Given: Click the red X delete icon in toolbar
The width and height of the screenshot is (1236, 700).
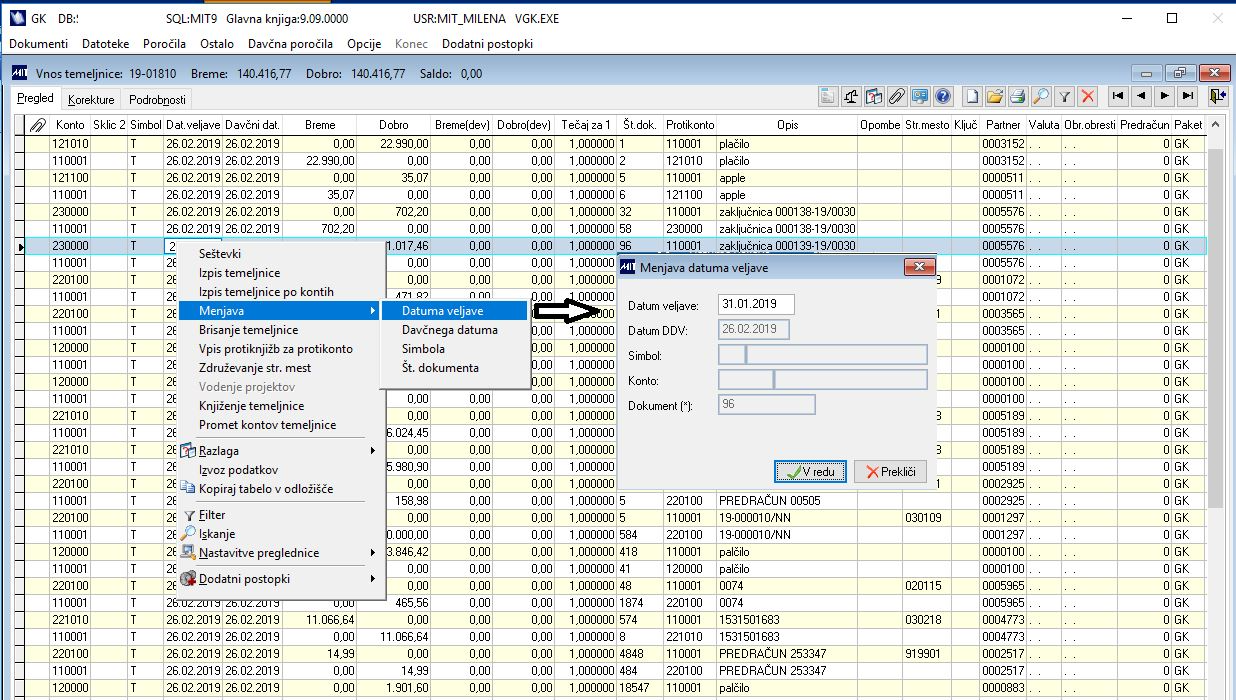Looking at the screenshot, I should pos(1088,97).
